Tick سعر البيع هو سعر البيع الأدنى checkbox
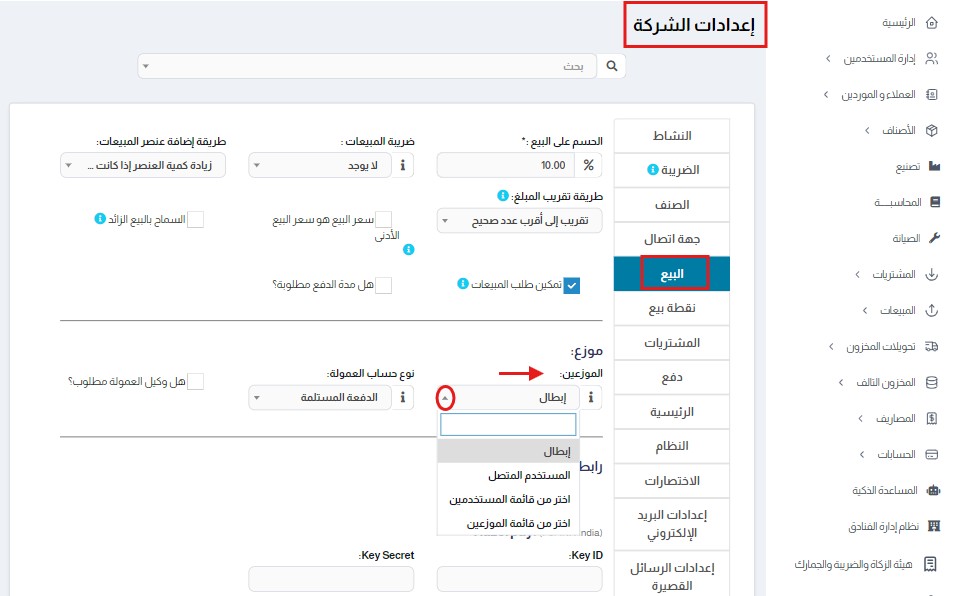 (383, 220)
